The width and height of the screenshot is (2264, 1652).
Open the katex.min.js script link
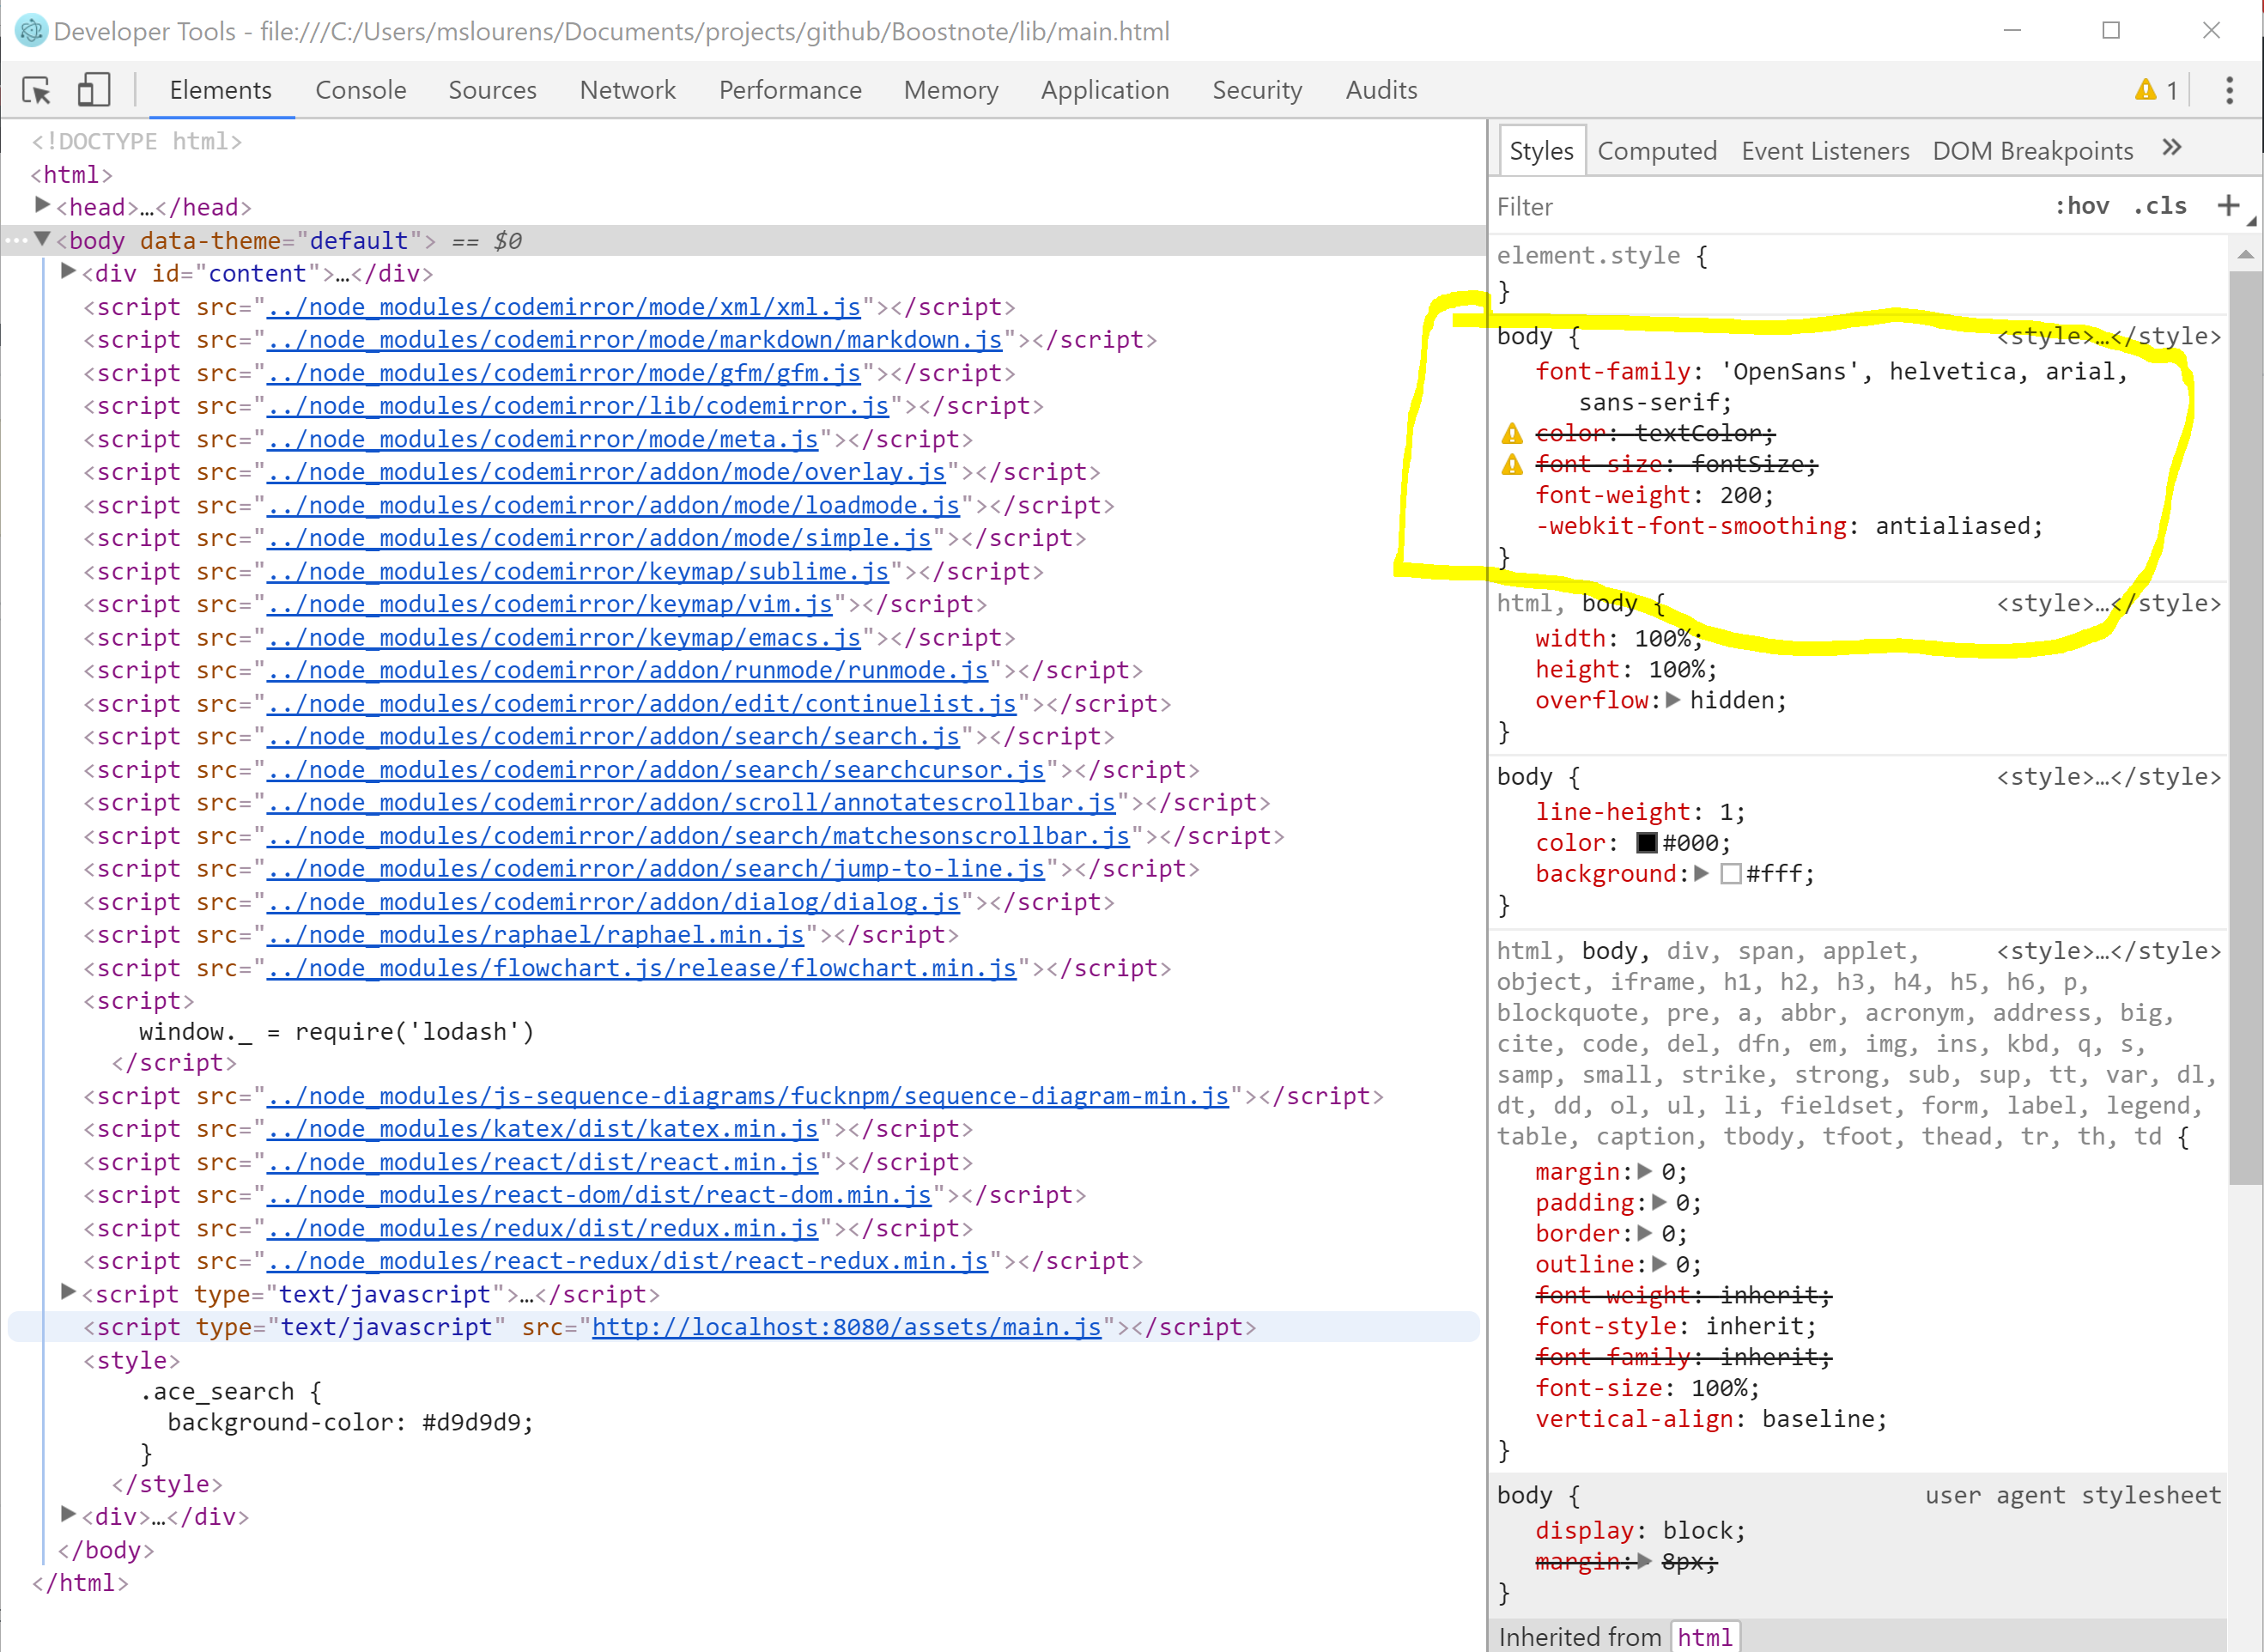click(543, 1129)
